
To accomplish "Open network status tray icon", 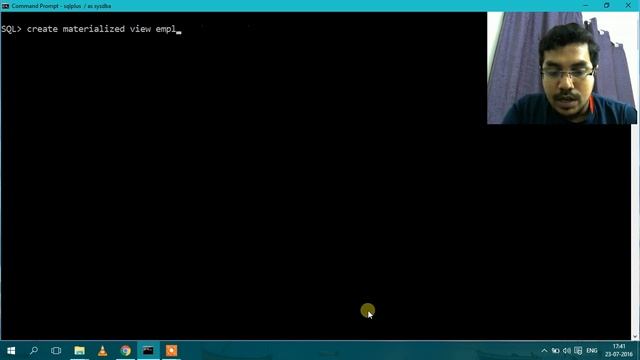I will pyautogui.click(x=556, y=351).
